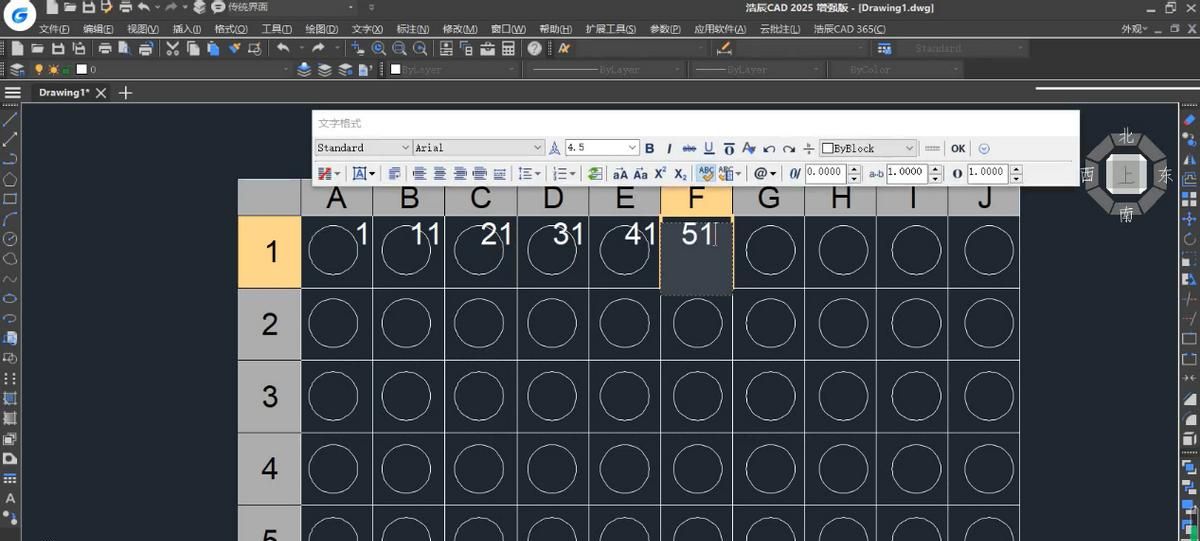Click the scissors Cut icon in toolbar
The image size is (1200, 541).
(173, 48)
